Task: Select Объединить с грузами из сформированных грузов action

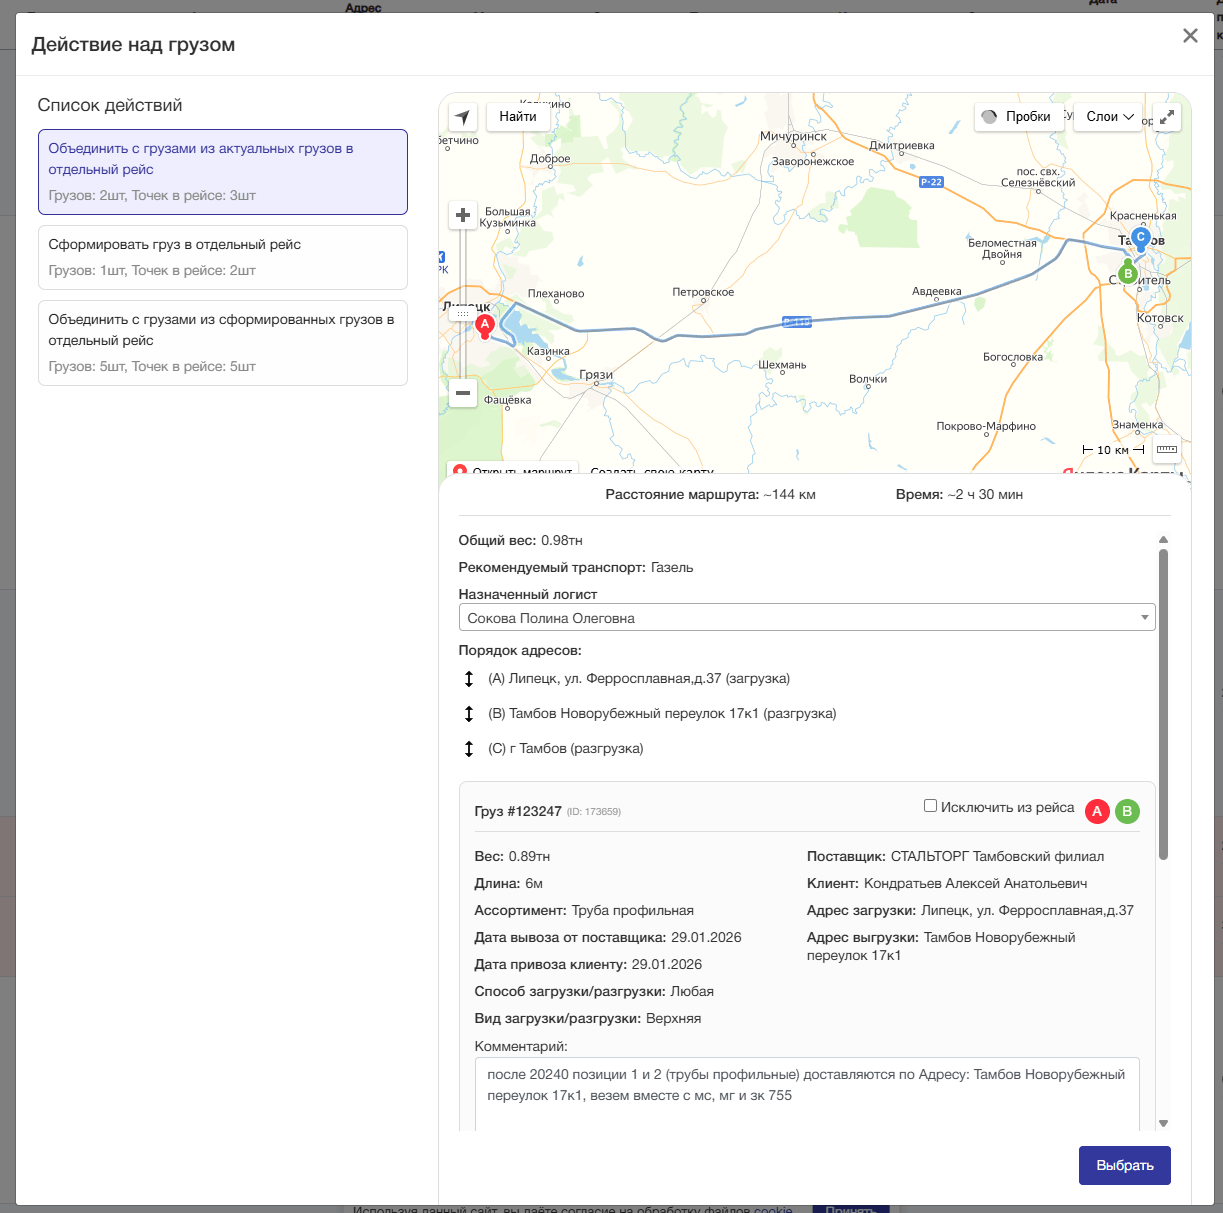Action: (x=223, y=343)
